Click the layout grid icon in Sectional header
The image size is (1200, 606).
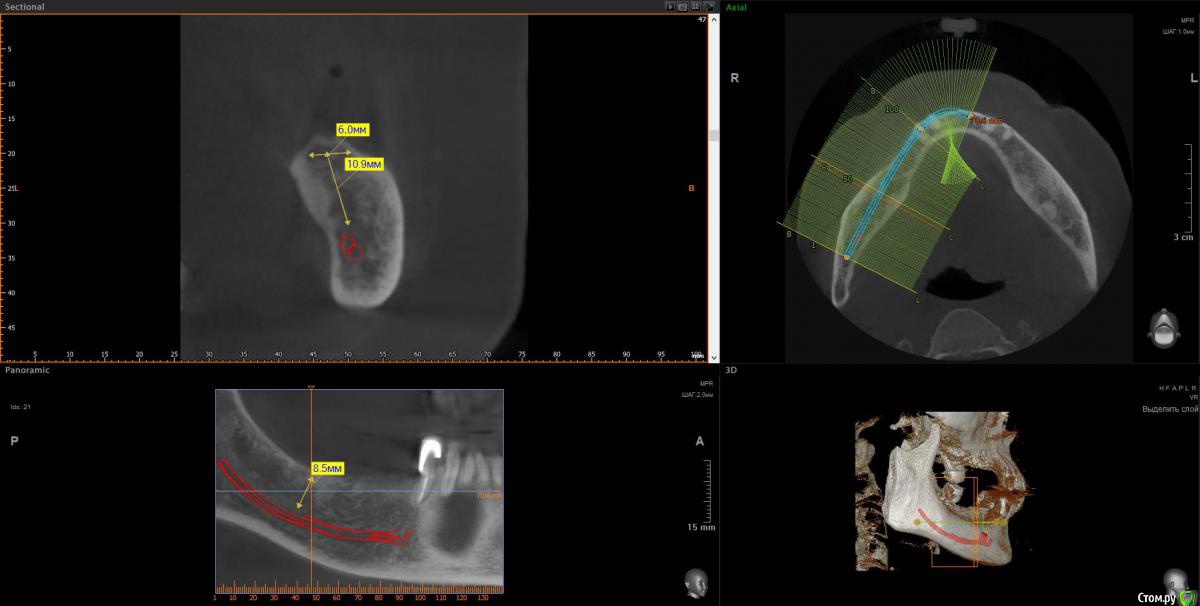click(695, 6)
